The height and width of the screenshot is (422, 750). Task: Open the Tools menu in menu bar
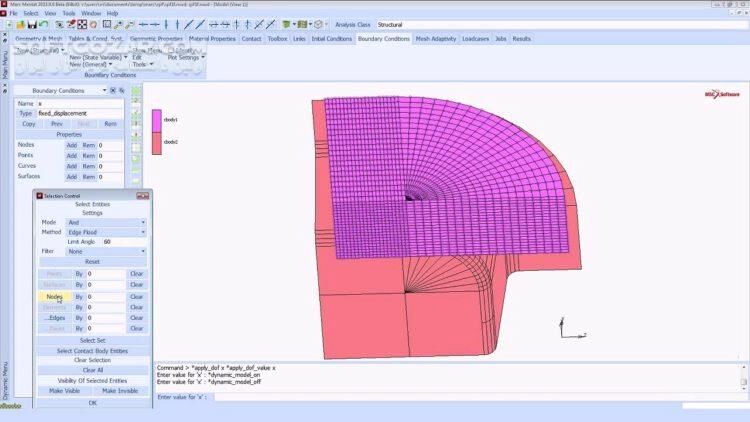(x=69, y=13)
